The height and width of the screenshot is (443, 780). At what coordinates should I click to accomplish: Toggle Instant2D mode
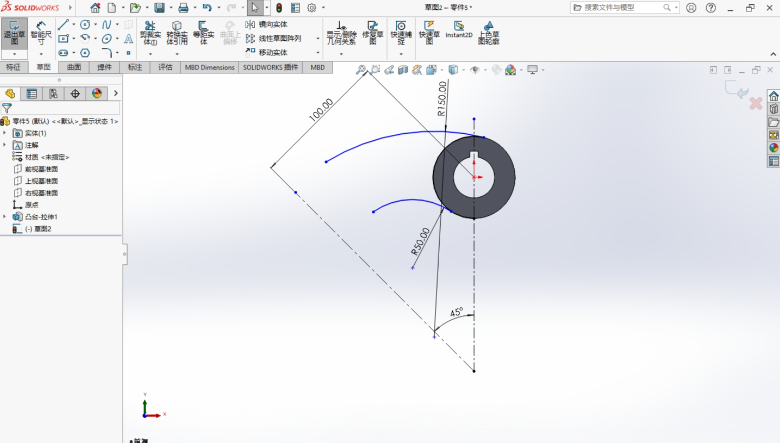click(x=459, y=30)
